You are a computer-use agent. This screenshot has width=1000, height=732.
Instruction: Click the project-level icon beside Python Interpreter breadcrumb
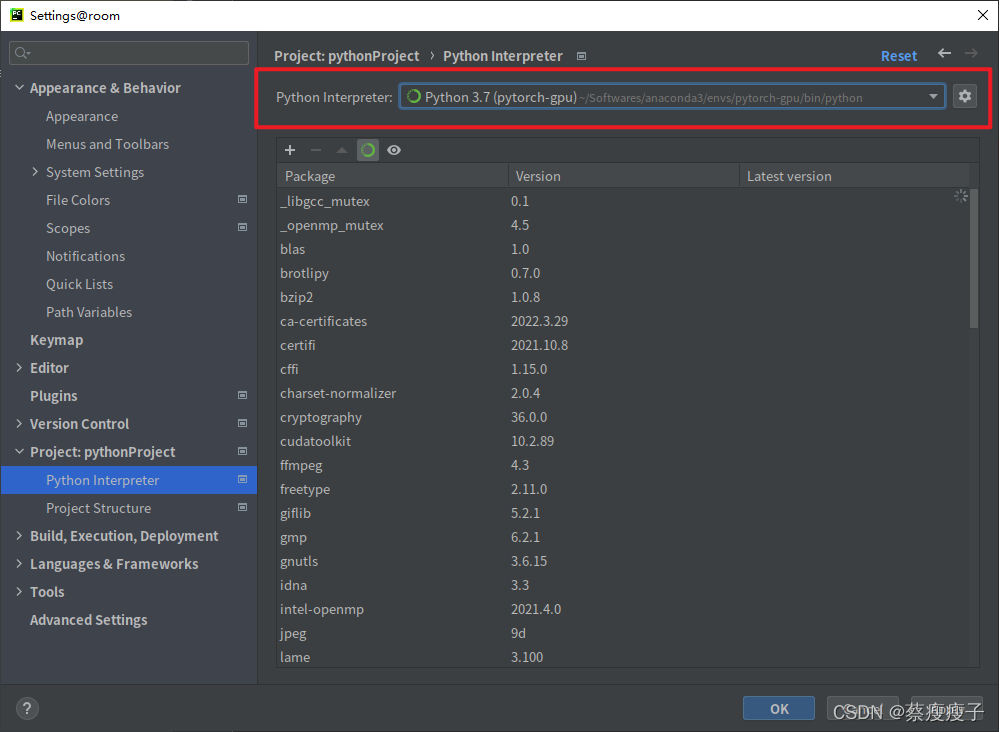point(581,56)
